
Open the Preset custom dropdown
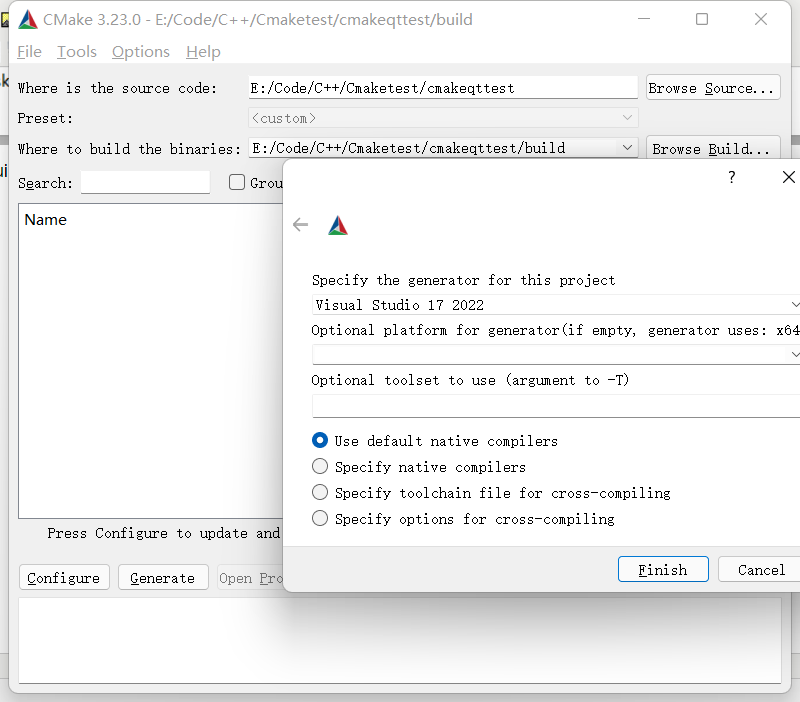(x=443, y=118)
